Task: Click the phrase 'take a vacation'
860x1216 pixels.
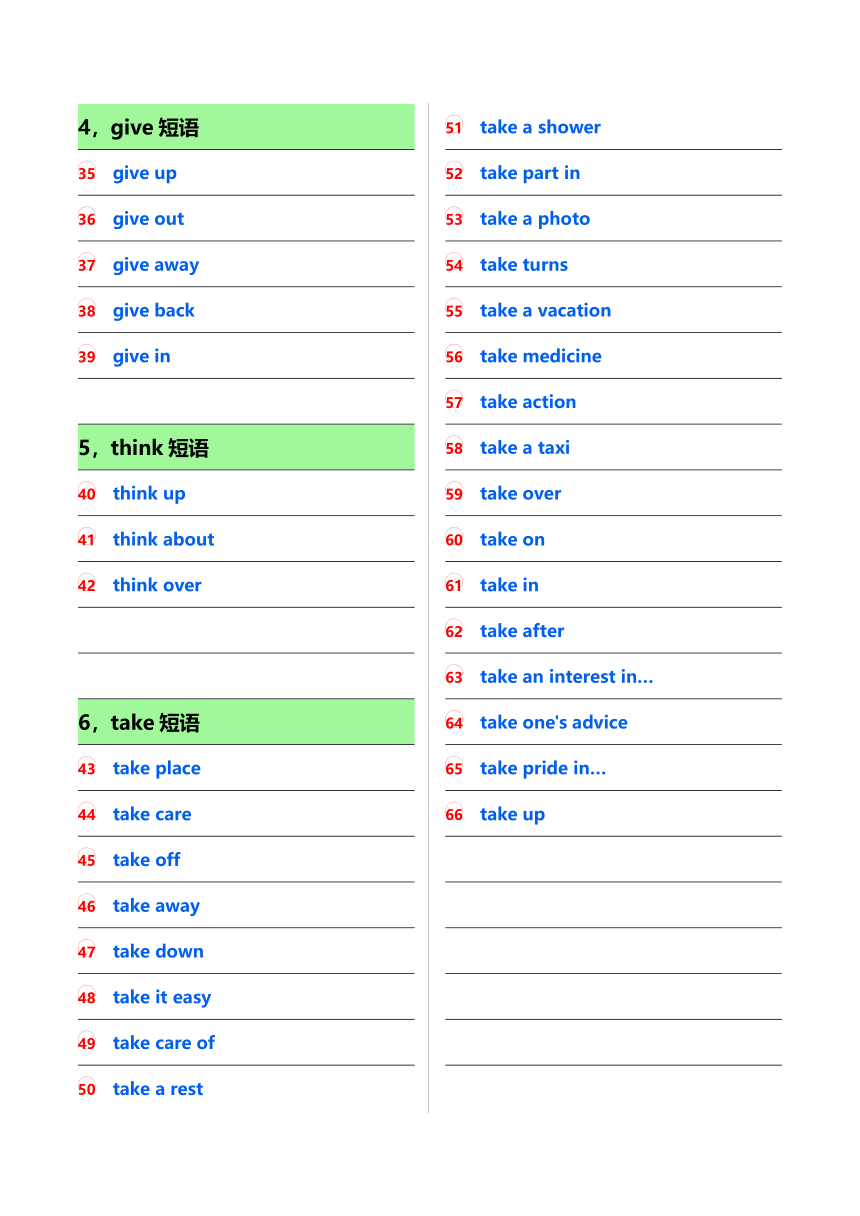Action: [545, 310]
